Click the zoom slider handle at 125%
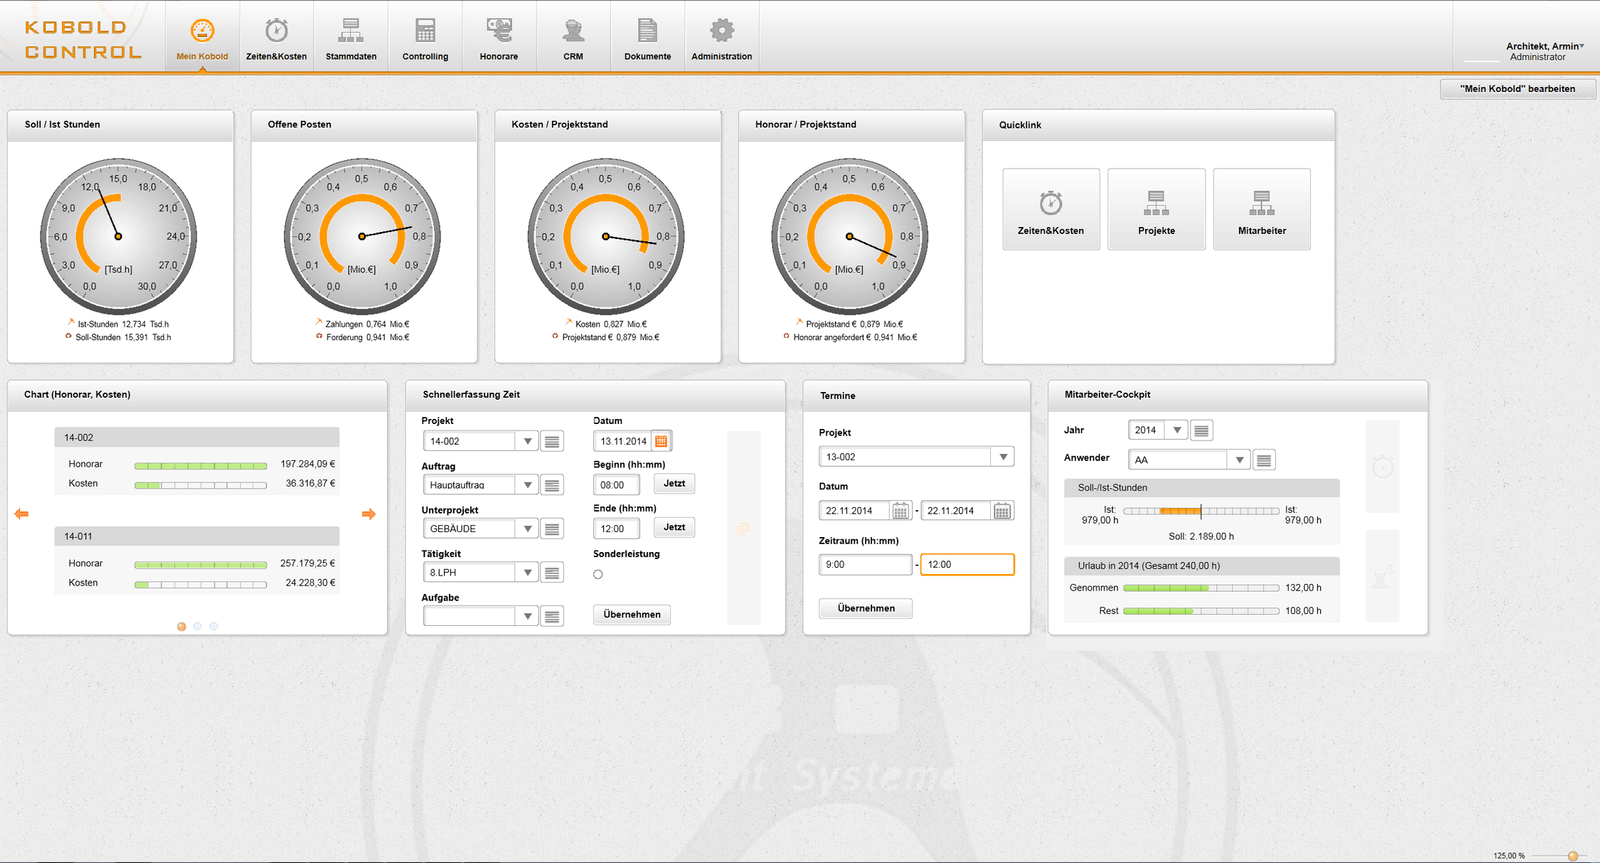 click(x=1573, y=856)
